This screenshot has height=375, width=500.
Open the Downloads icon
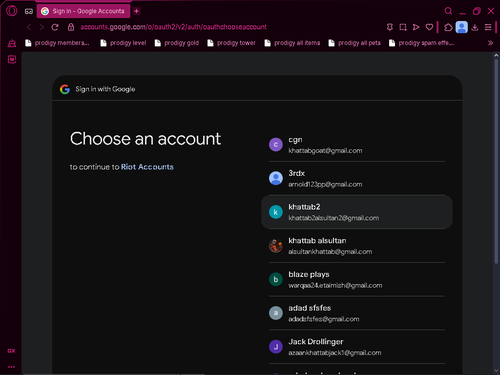(x=475, y=27)
